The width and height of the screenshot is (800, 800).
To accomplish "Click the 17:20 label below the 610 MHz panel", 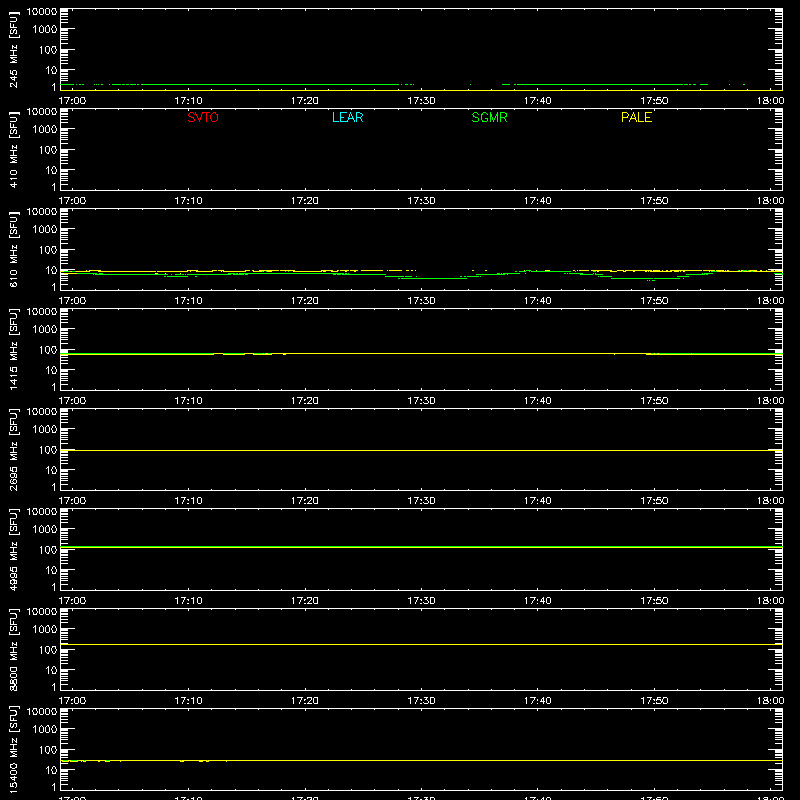I will 305,301.
